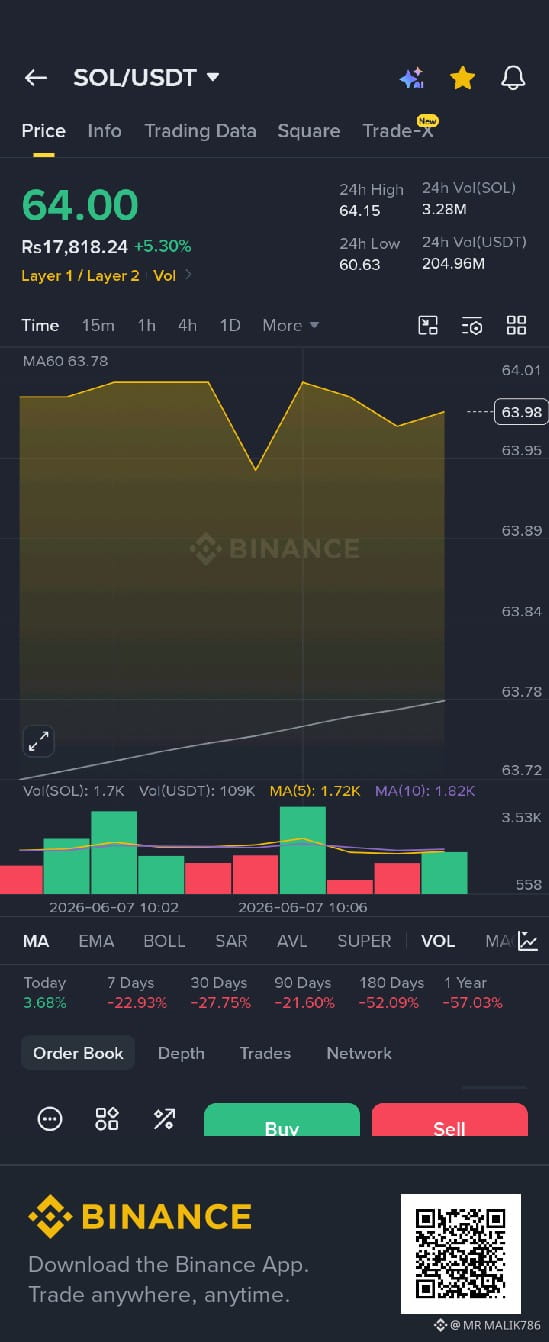Click the MA60 63.78 indicator label
The width and height of the screenshot is (549, 1342).
pos(65,361)
